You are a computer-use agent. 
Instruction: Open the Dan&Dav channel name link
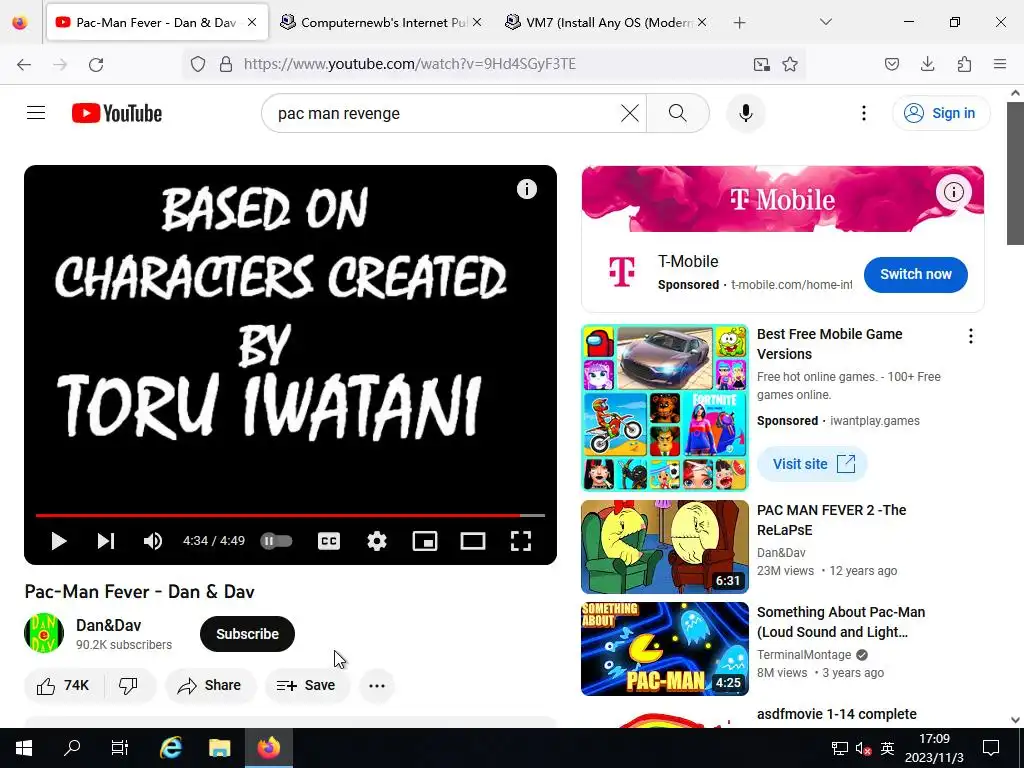108,625
